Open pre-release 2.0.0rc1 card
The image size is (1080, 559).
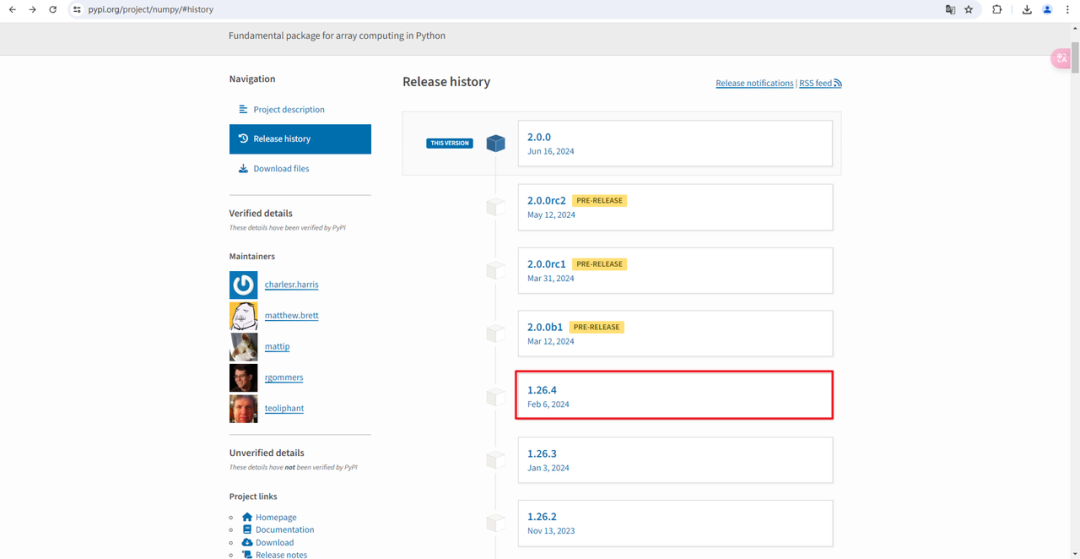point(675,271)
